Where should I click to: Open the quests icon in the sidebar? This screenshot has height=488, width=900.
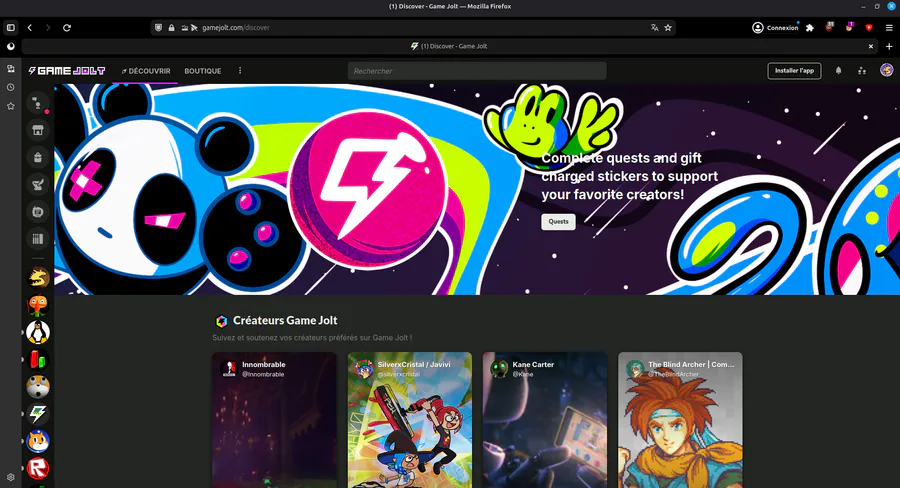(38, 184)
